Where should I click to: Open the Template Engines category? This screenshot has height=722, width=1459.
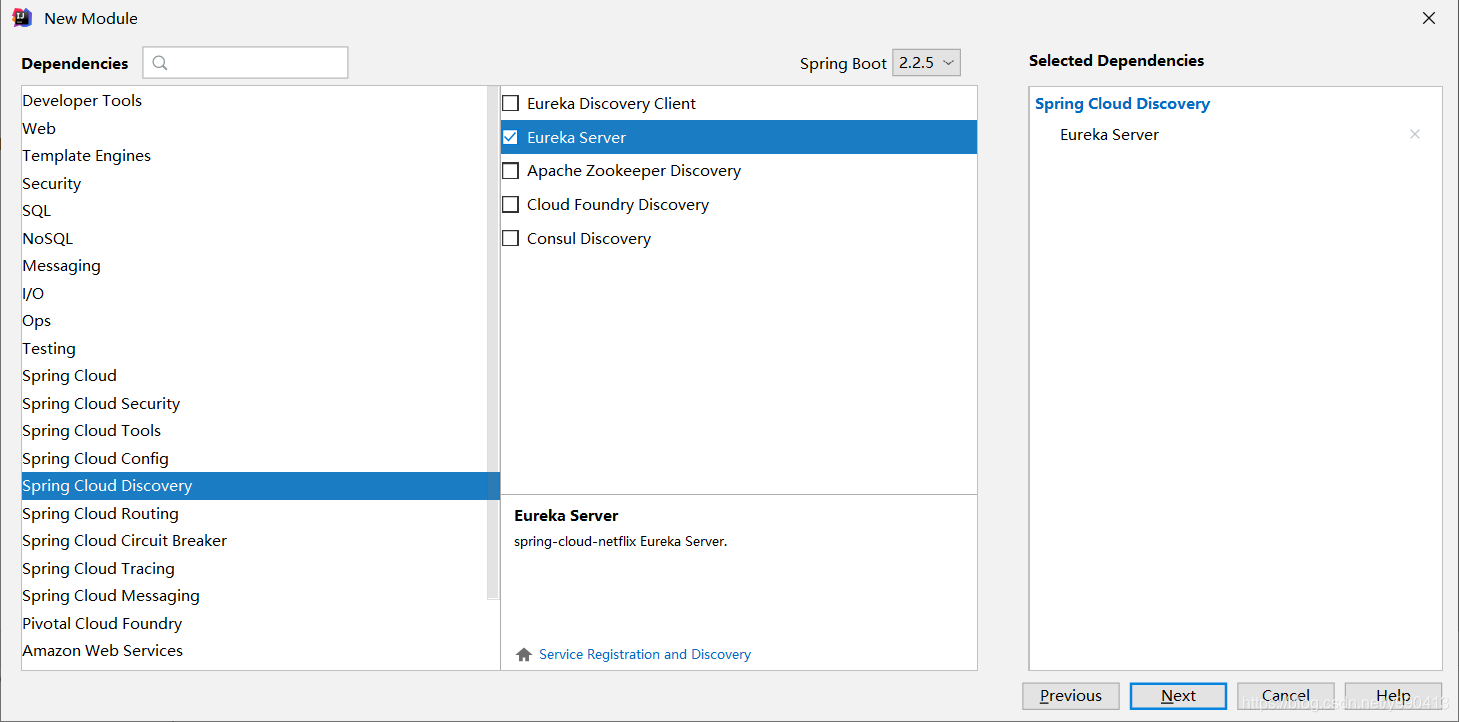254,156
